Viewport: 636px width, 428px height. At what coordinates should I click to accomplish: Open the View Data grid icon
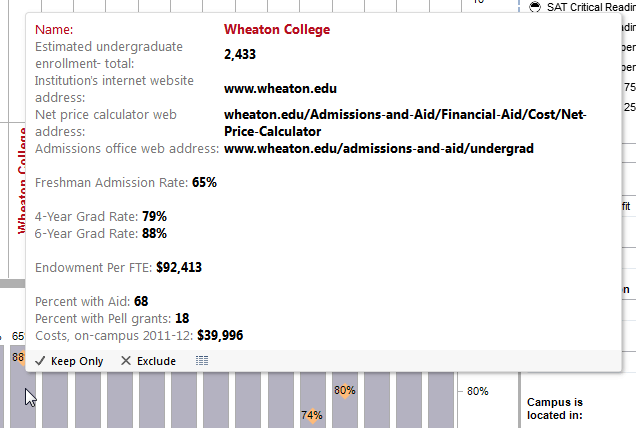[202, 361]
